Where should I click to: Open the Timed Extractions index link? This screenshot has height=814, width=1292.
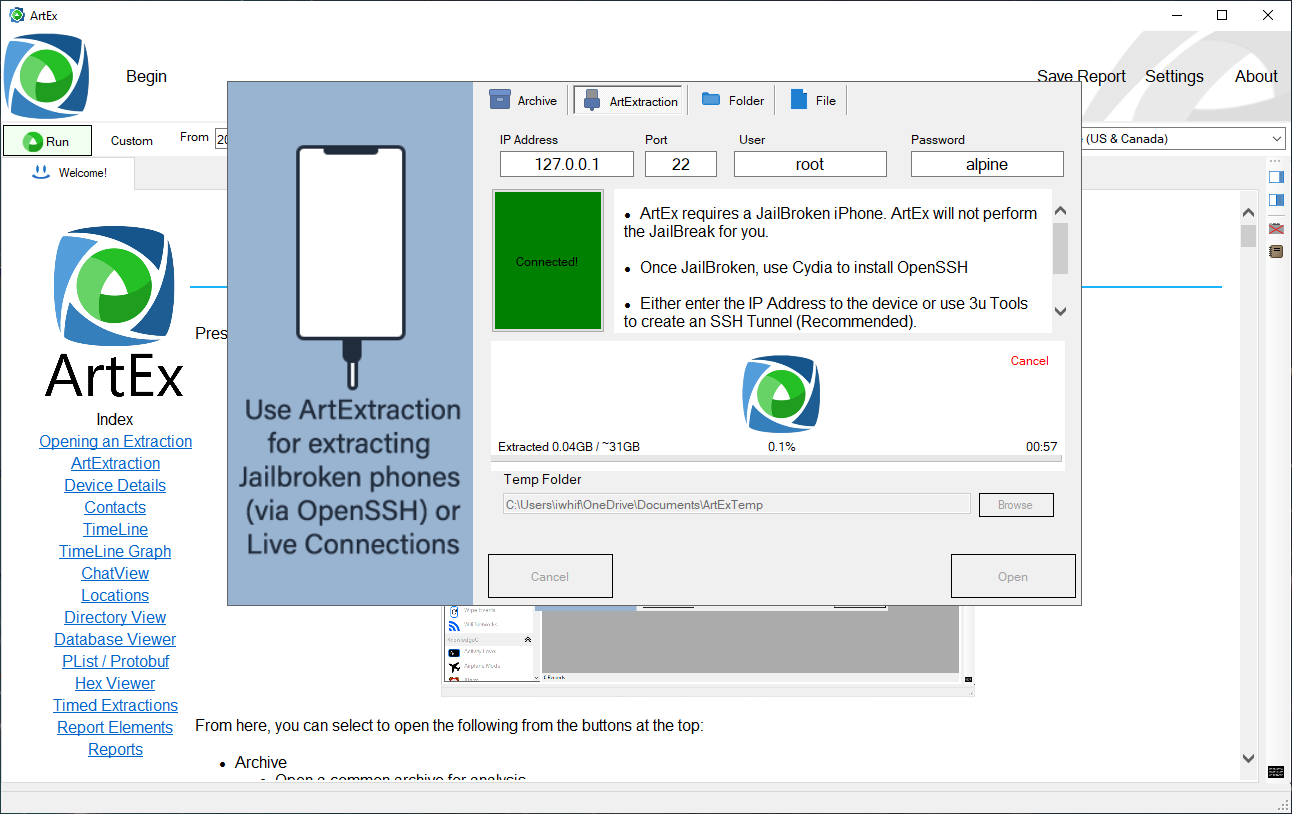(x=115, y=705)
